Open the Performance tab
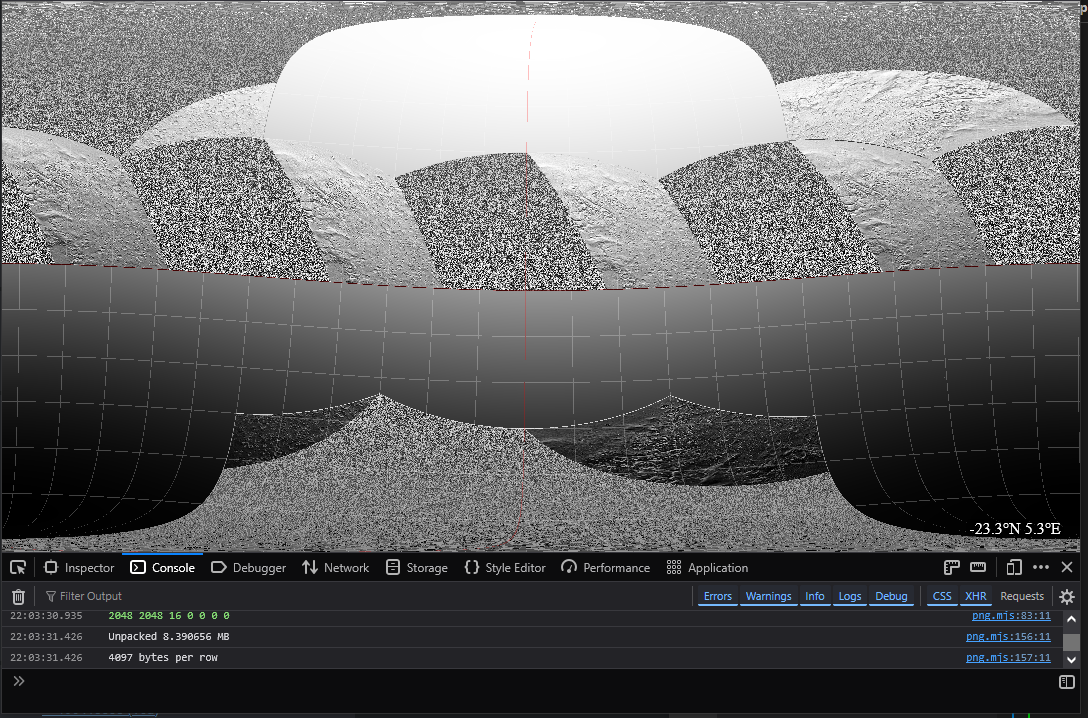This screenshot has width=1088, height=718. (x=606, y=567)
